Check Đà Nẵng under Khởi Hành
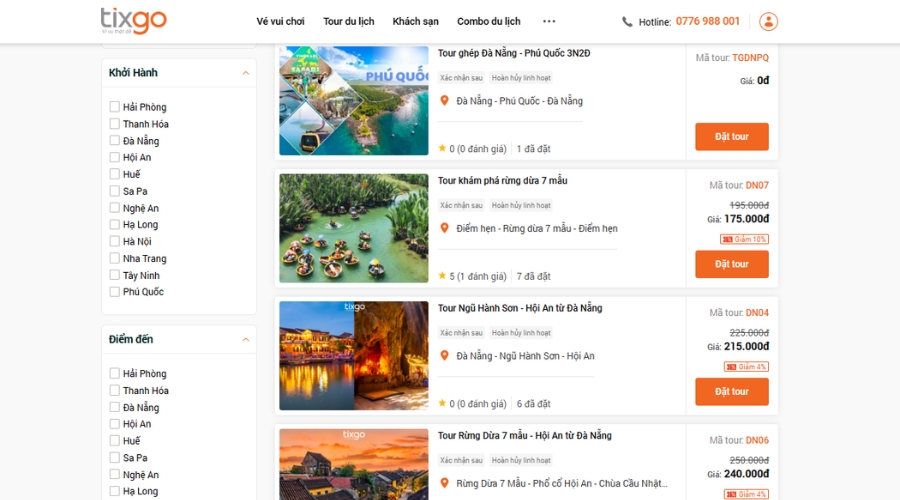The image size is (900, 500). [115, 140]
